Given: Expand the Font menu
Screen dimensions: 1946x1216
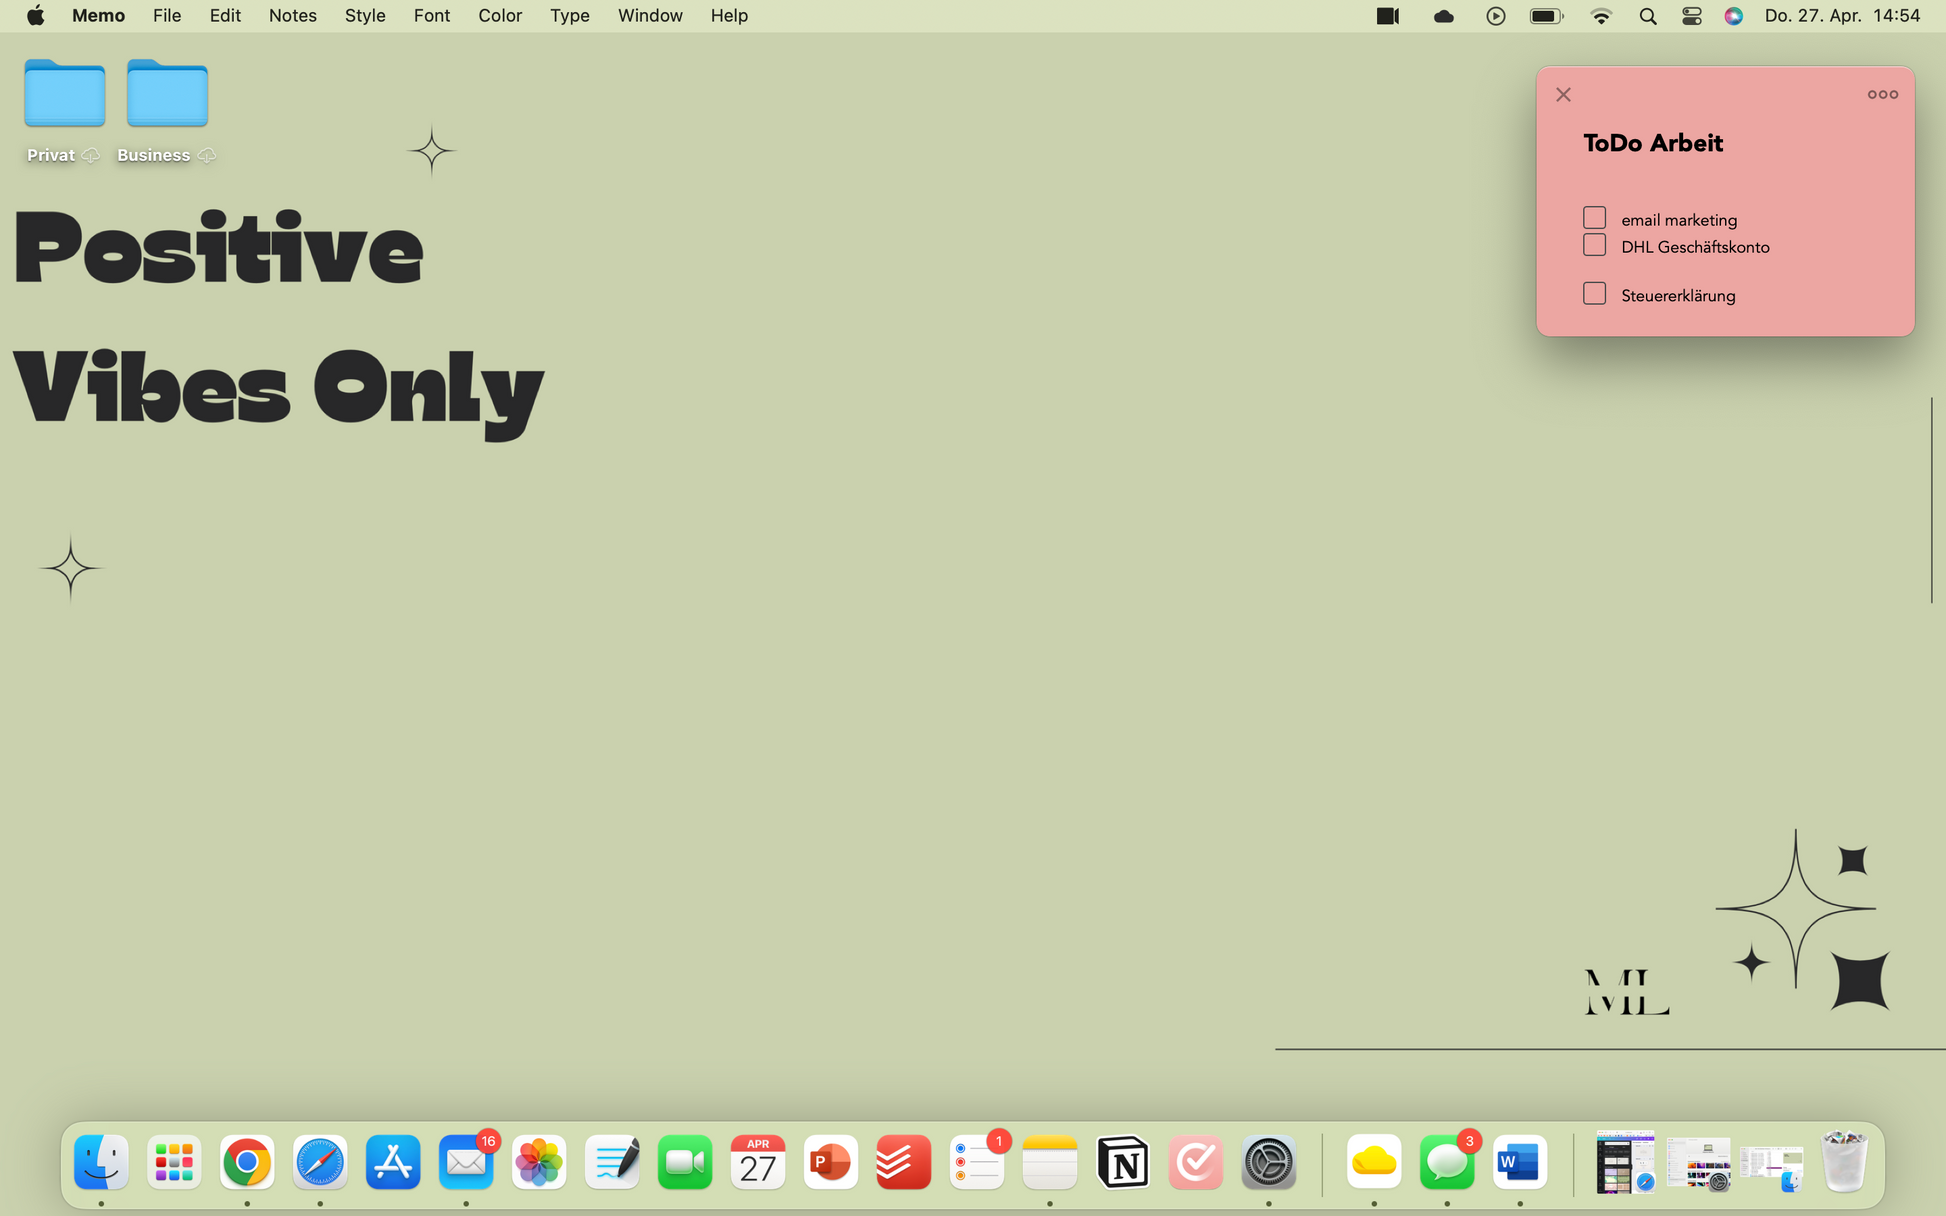Looking at the screenshot, I should click(x=431, y=16).
